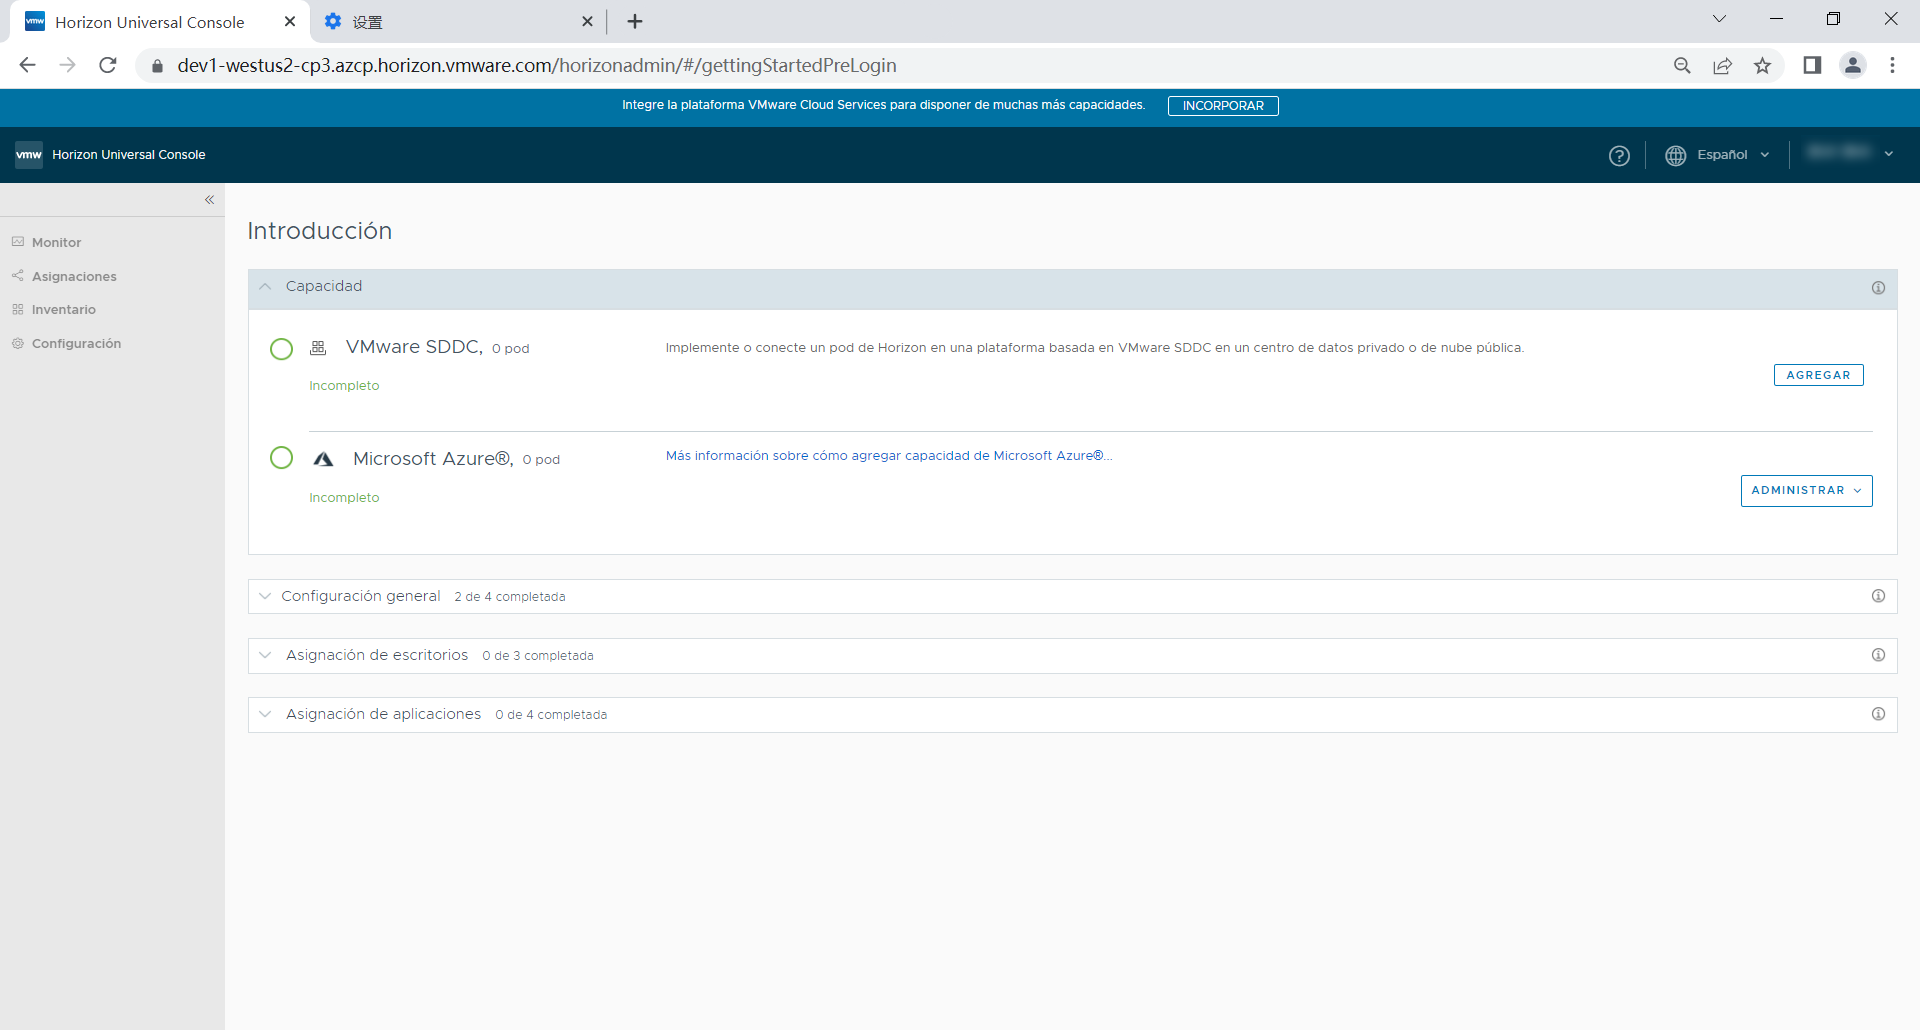1920x1030 pixels.
Task: Open the help question-mark icon
Action: [1619, 156]
